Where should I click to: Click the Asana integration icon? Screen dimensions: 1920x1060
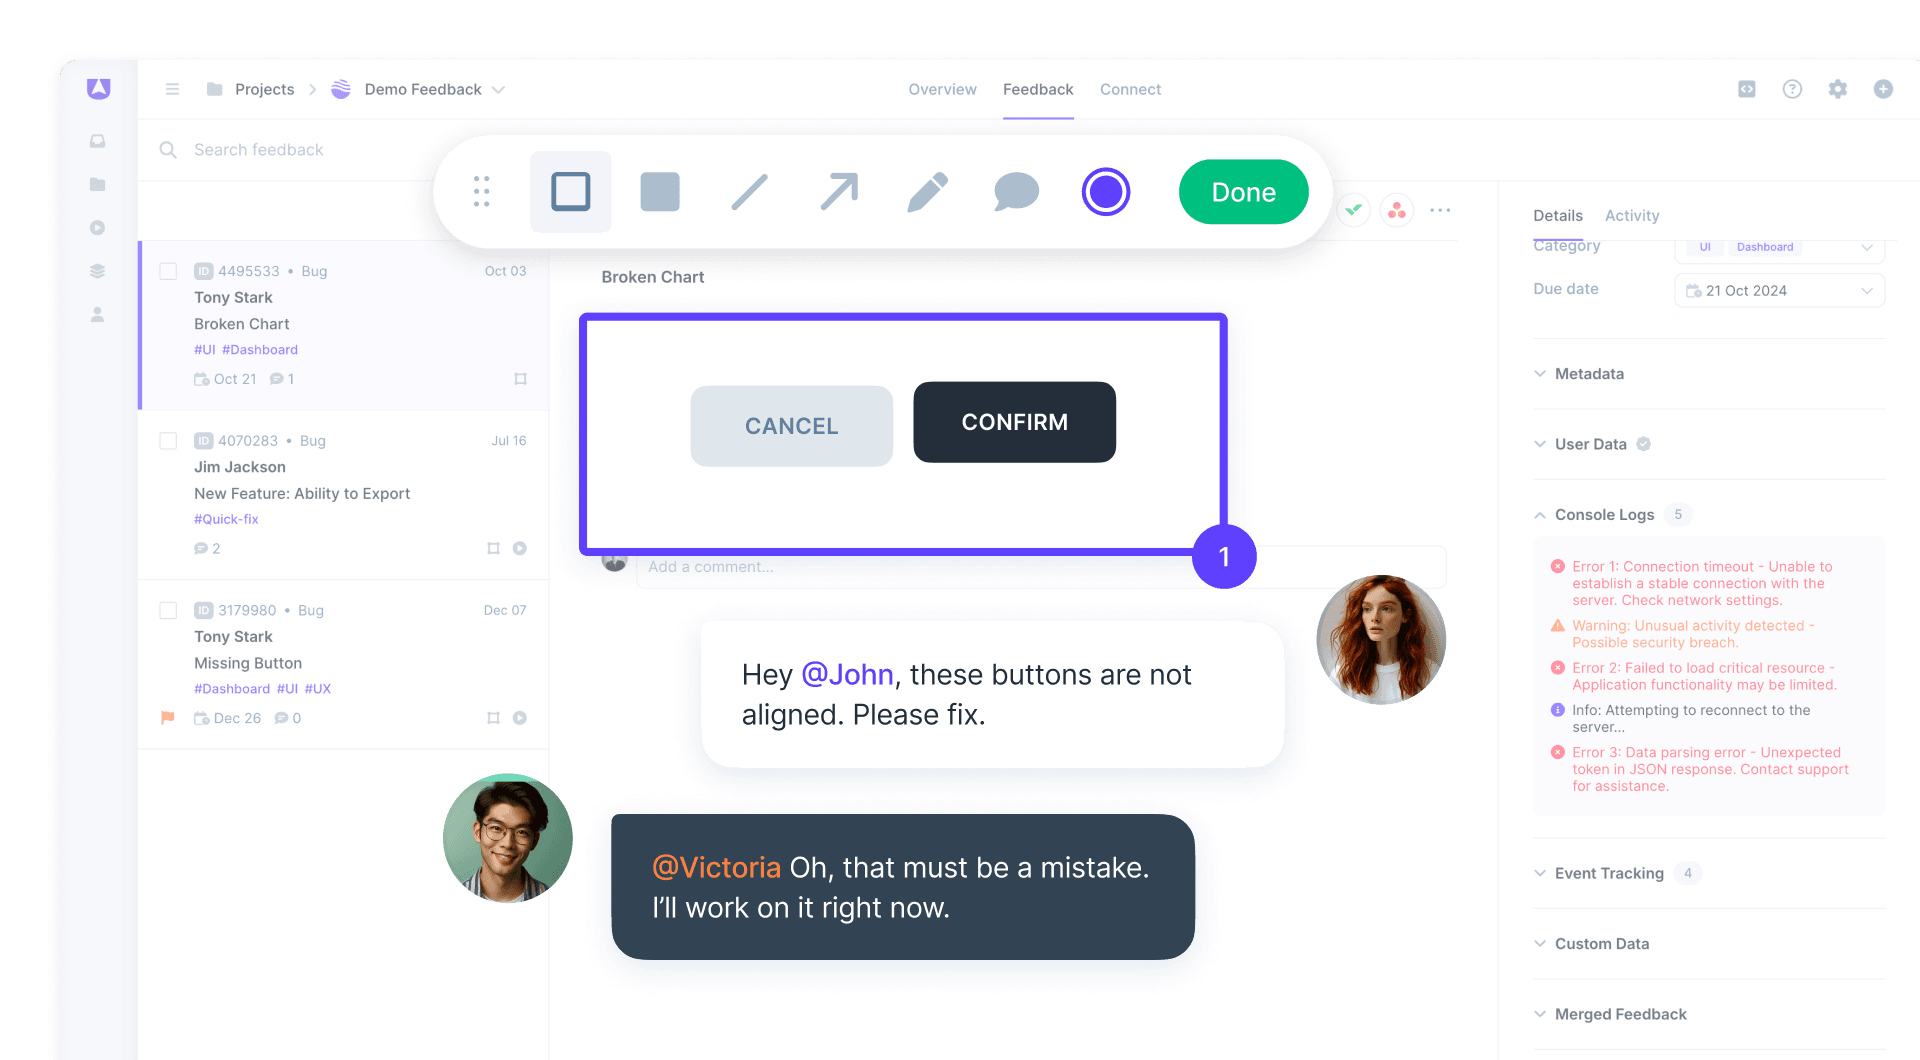(1396, 210)
